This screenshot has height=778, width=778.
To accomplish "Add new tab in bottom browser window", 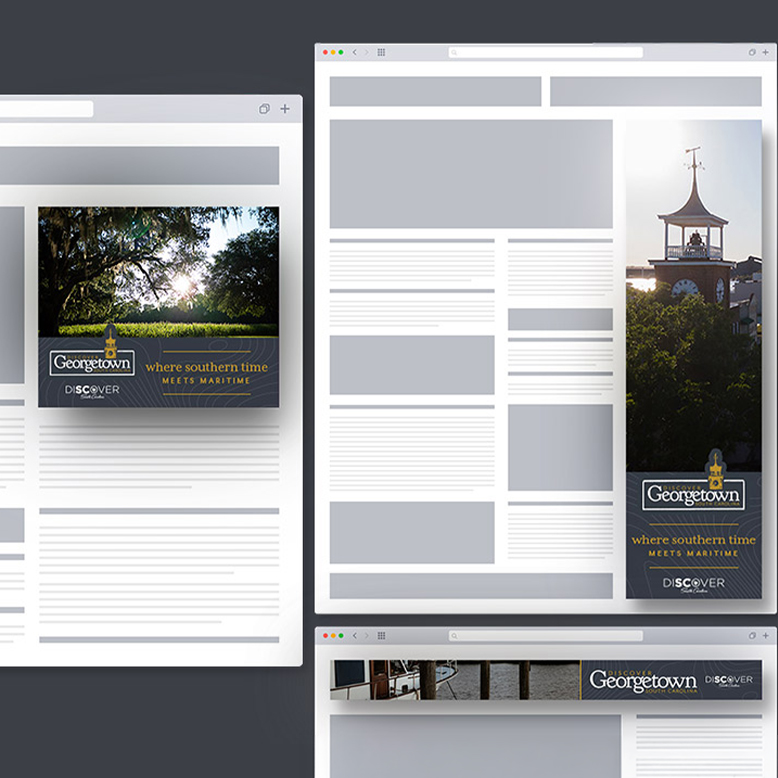I will pos(766,636).
